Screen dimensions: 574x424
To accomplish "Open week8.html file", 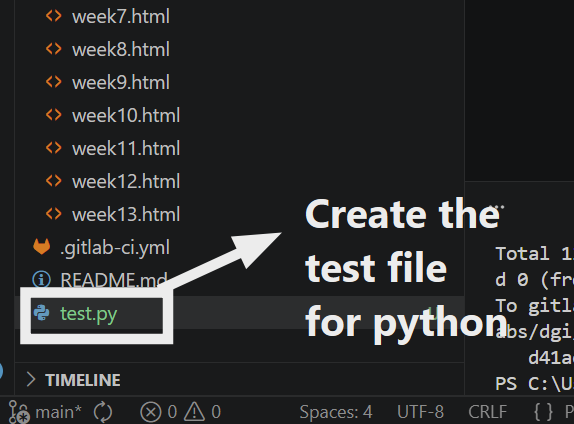I will [121, 50].
